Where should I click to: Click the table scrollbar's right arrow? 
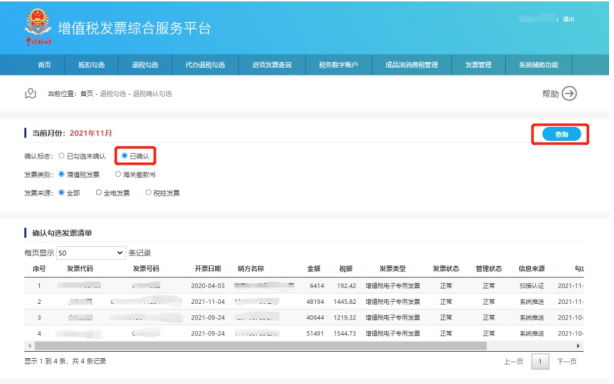pyautogui.click(x=578, y=346)
